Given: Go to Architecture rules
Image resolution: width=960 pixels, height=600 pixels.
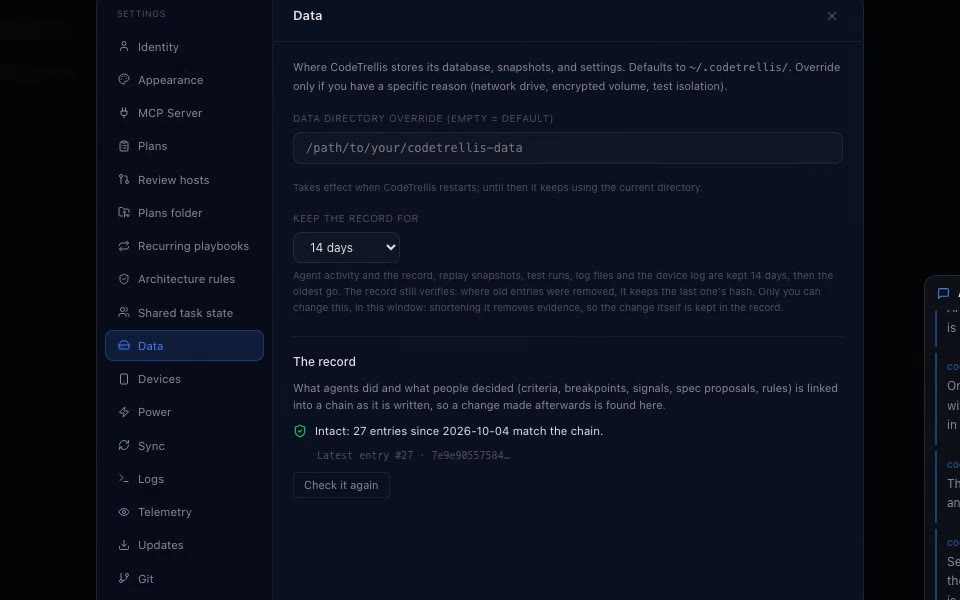Looking at the screenshot, I should click(x=184, y=279).
